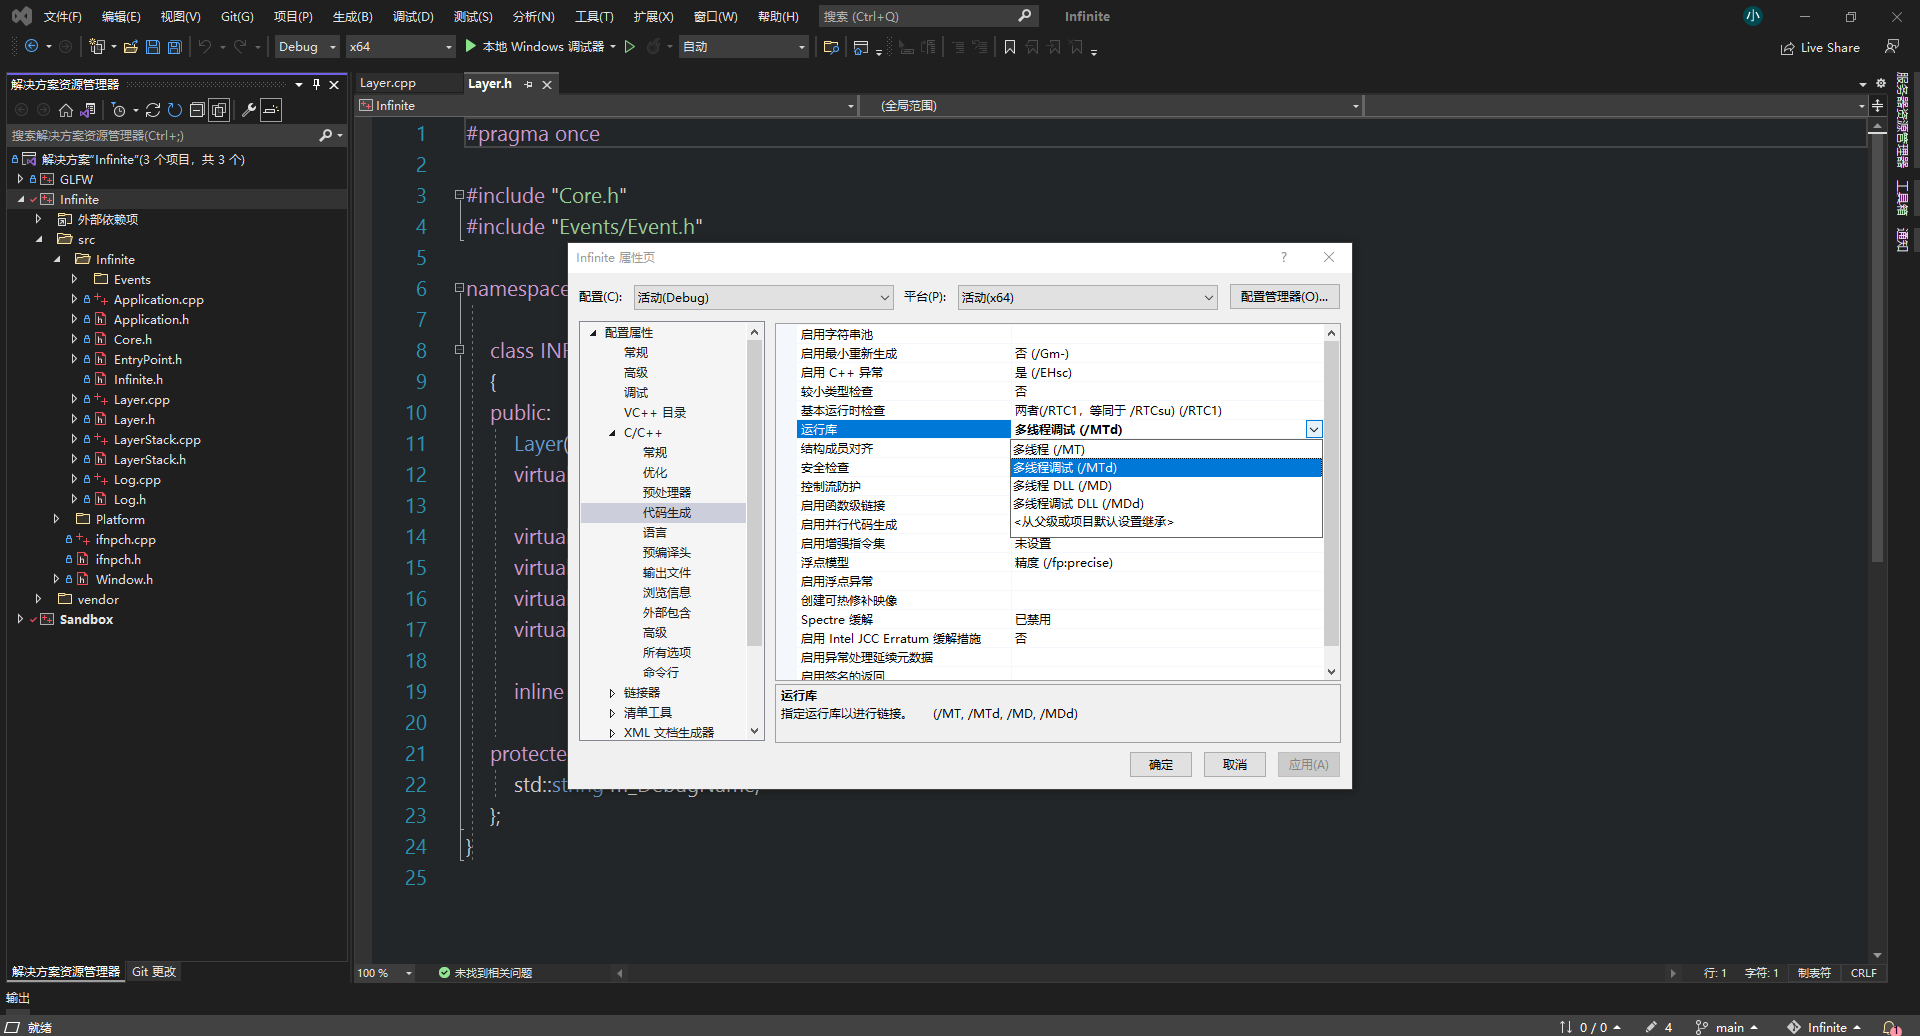Open the 平台(P) 活动(x64) combo box
The width and height of the screenshot is (1920, 1036).
[x=1087, y=297]
